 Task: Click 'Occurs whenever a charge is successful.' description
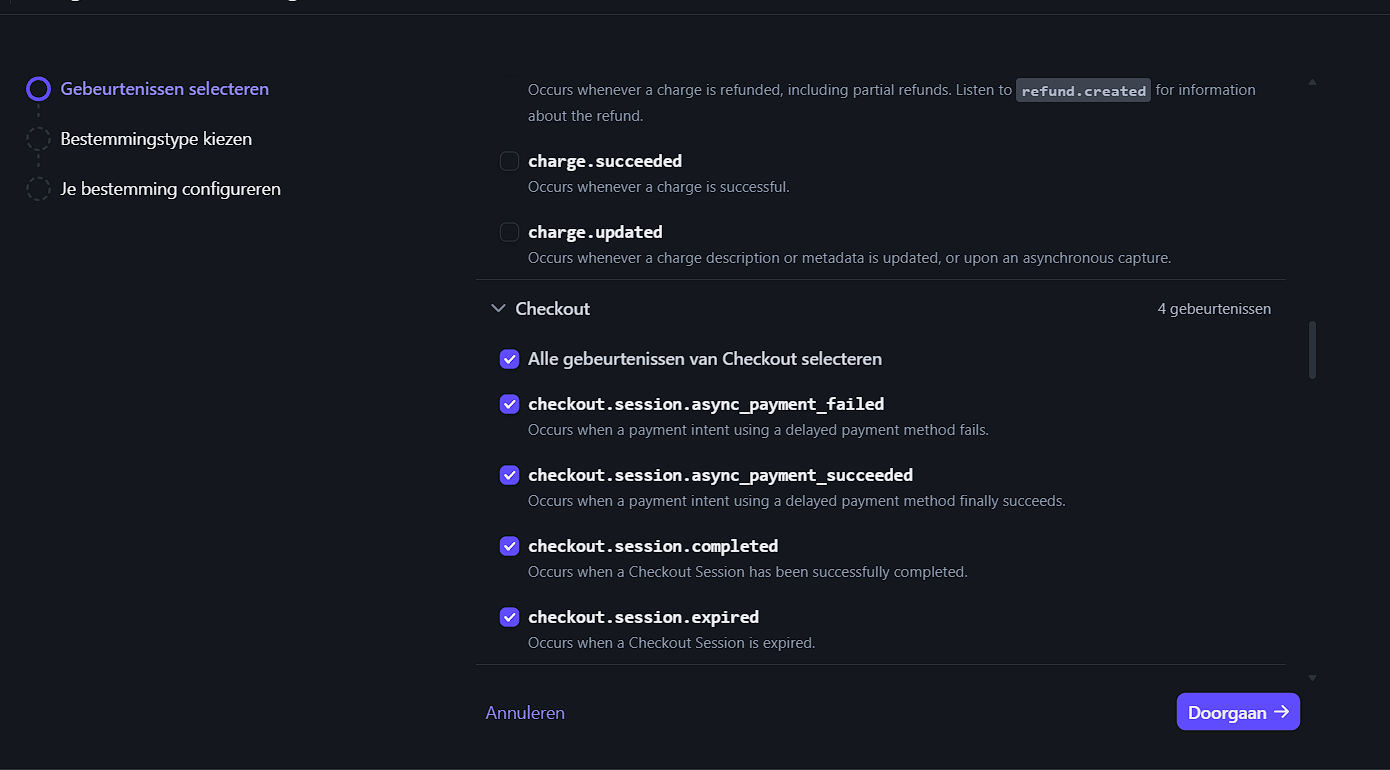point(659,187)
